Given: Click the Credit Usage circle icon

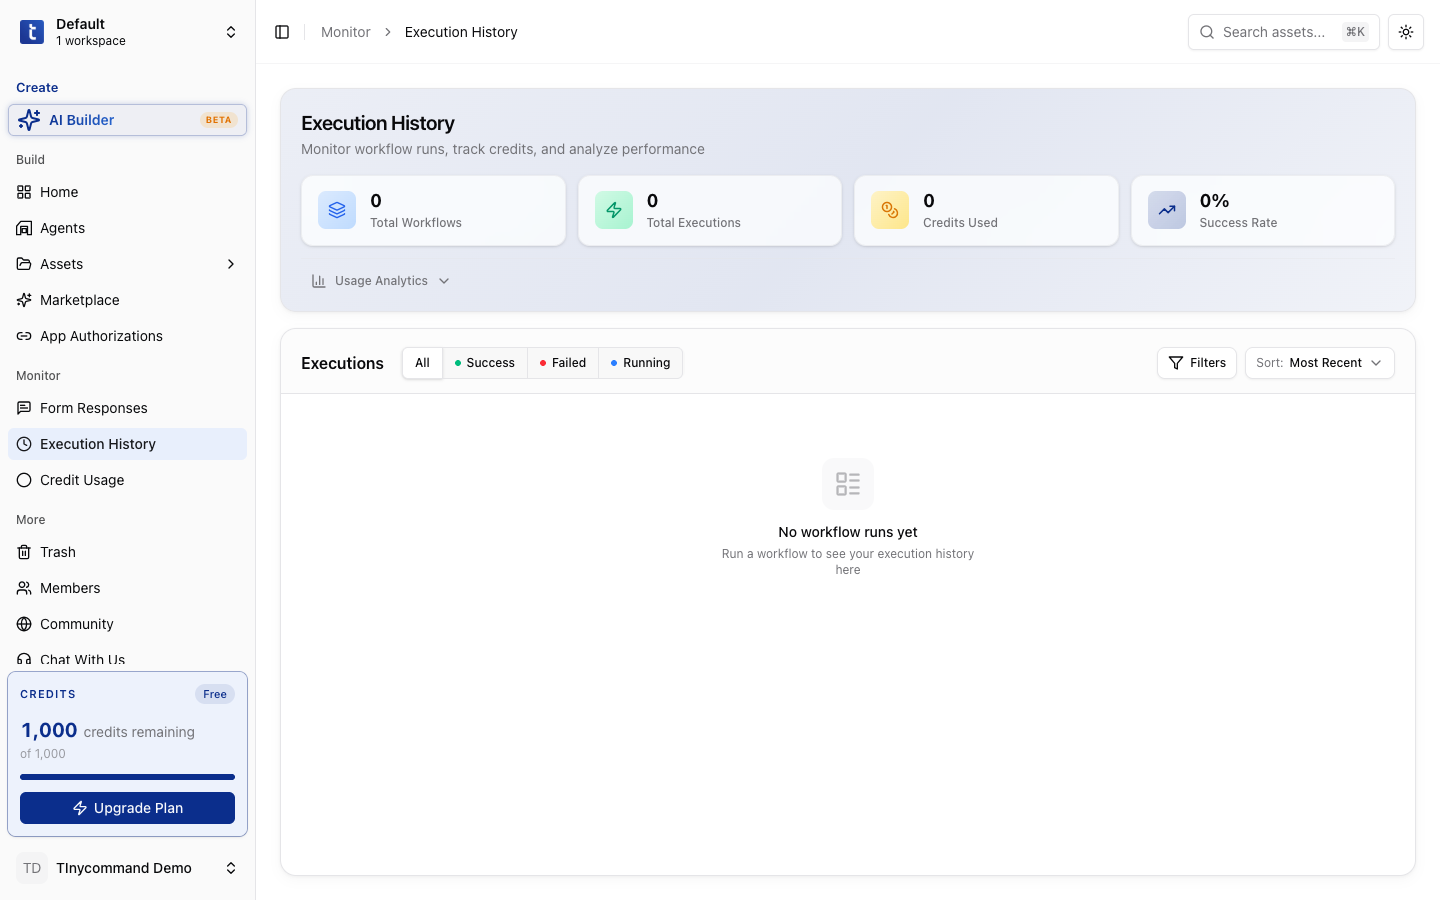Looking at the screenshot, I should (24, 480).
